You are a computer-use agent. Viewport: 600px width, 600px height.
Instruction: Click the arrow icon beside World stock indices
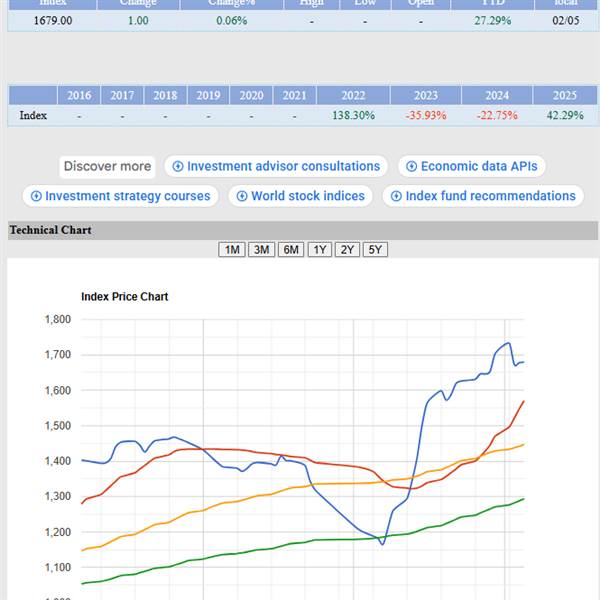point(242,196)
